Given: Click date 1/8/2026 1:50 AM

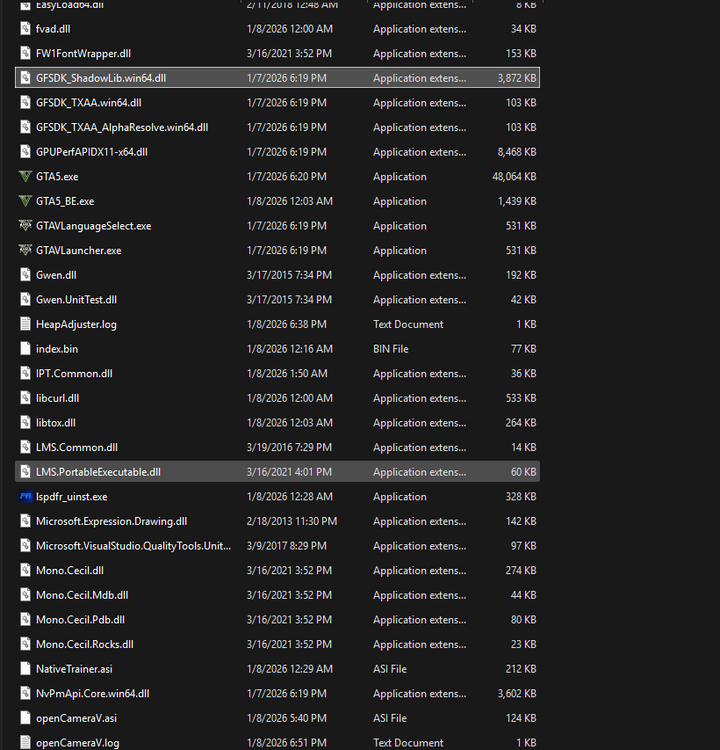Looking at the screenshot, I should (287, 374).
